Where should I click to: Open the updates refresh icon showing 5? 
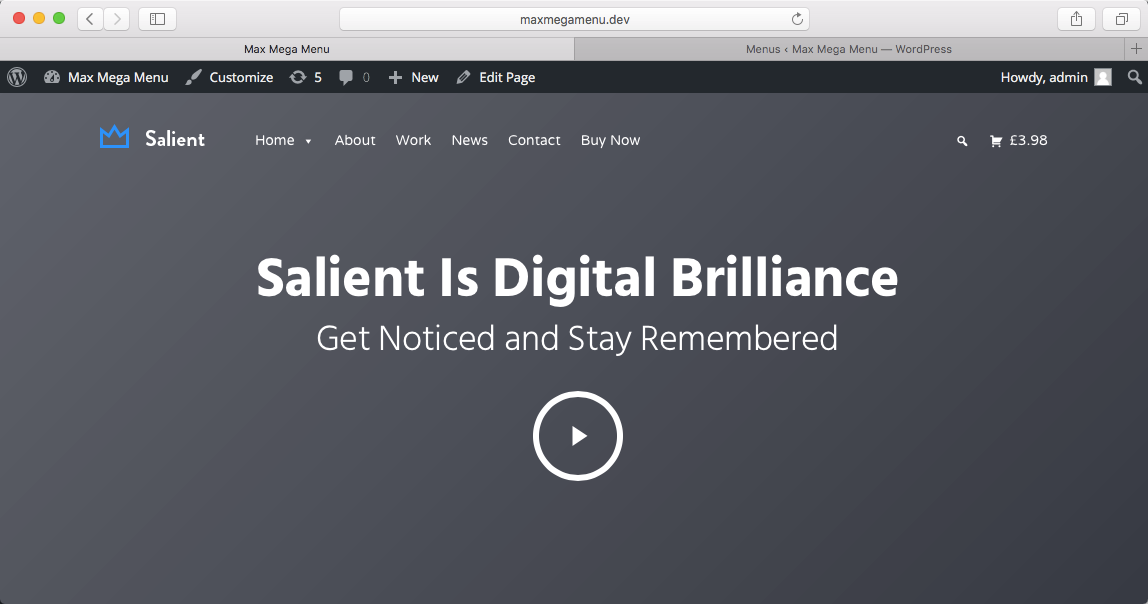[297, 77]
